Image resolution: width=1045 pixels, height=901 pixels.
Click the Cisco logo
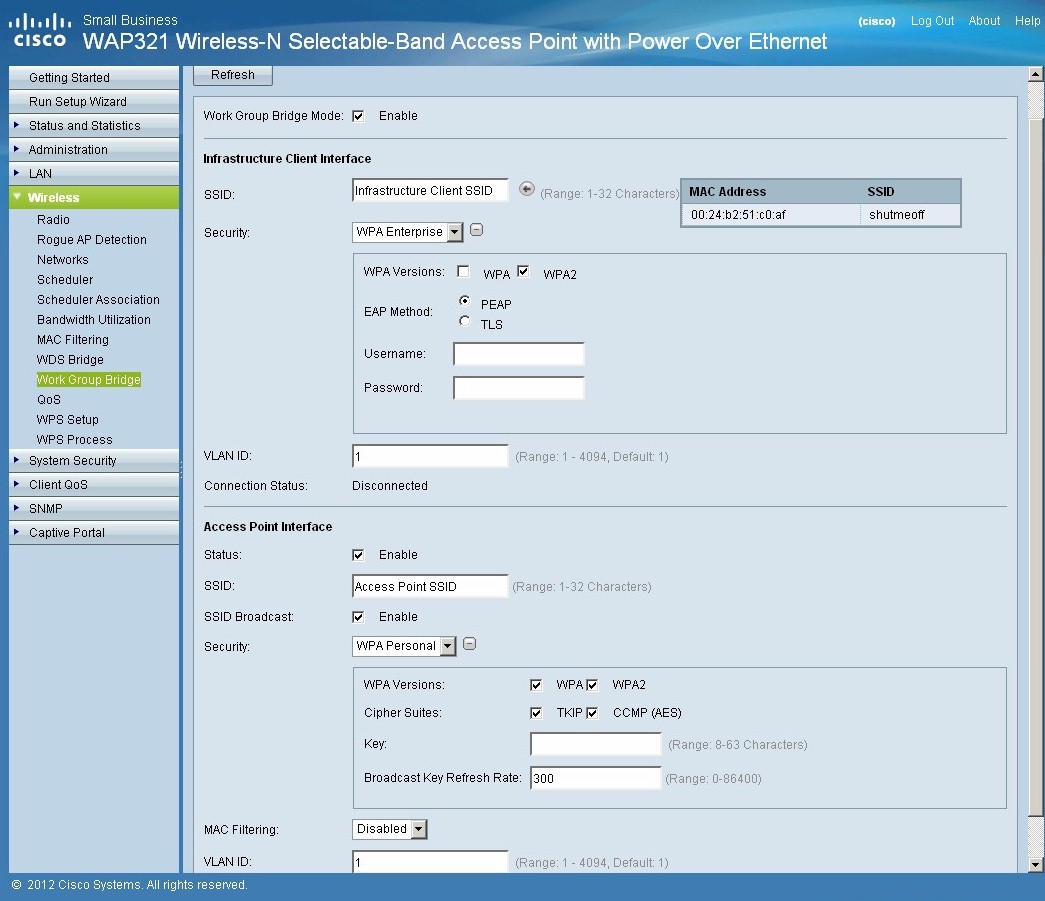pos(40,31)
